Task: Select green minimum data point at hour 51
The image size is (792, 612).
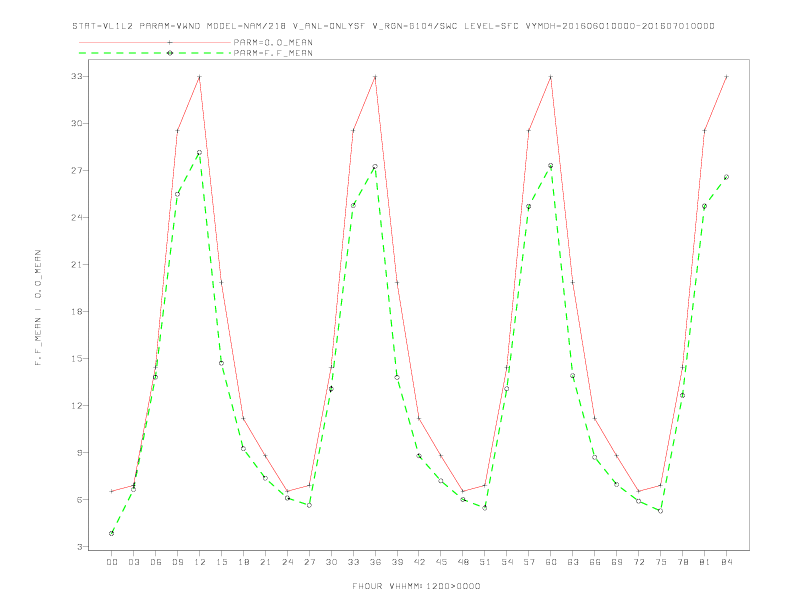Action: coord(485,508)
